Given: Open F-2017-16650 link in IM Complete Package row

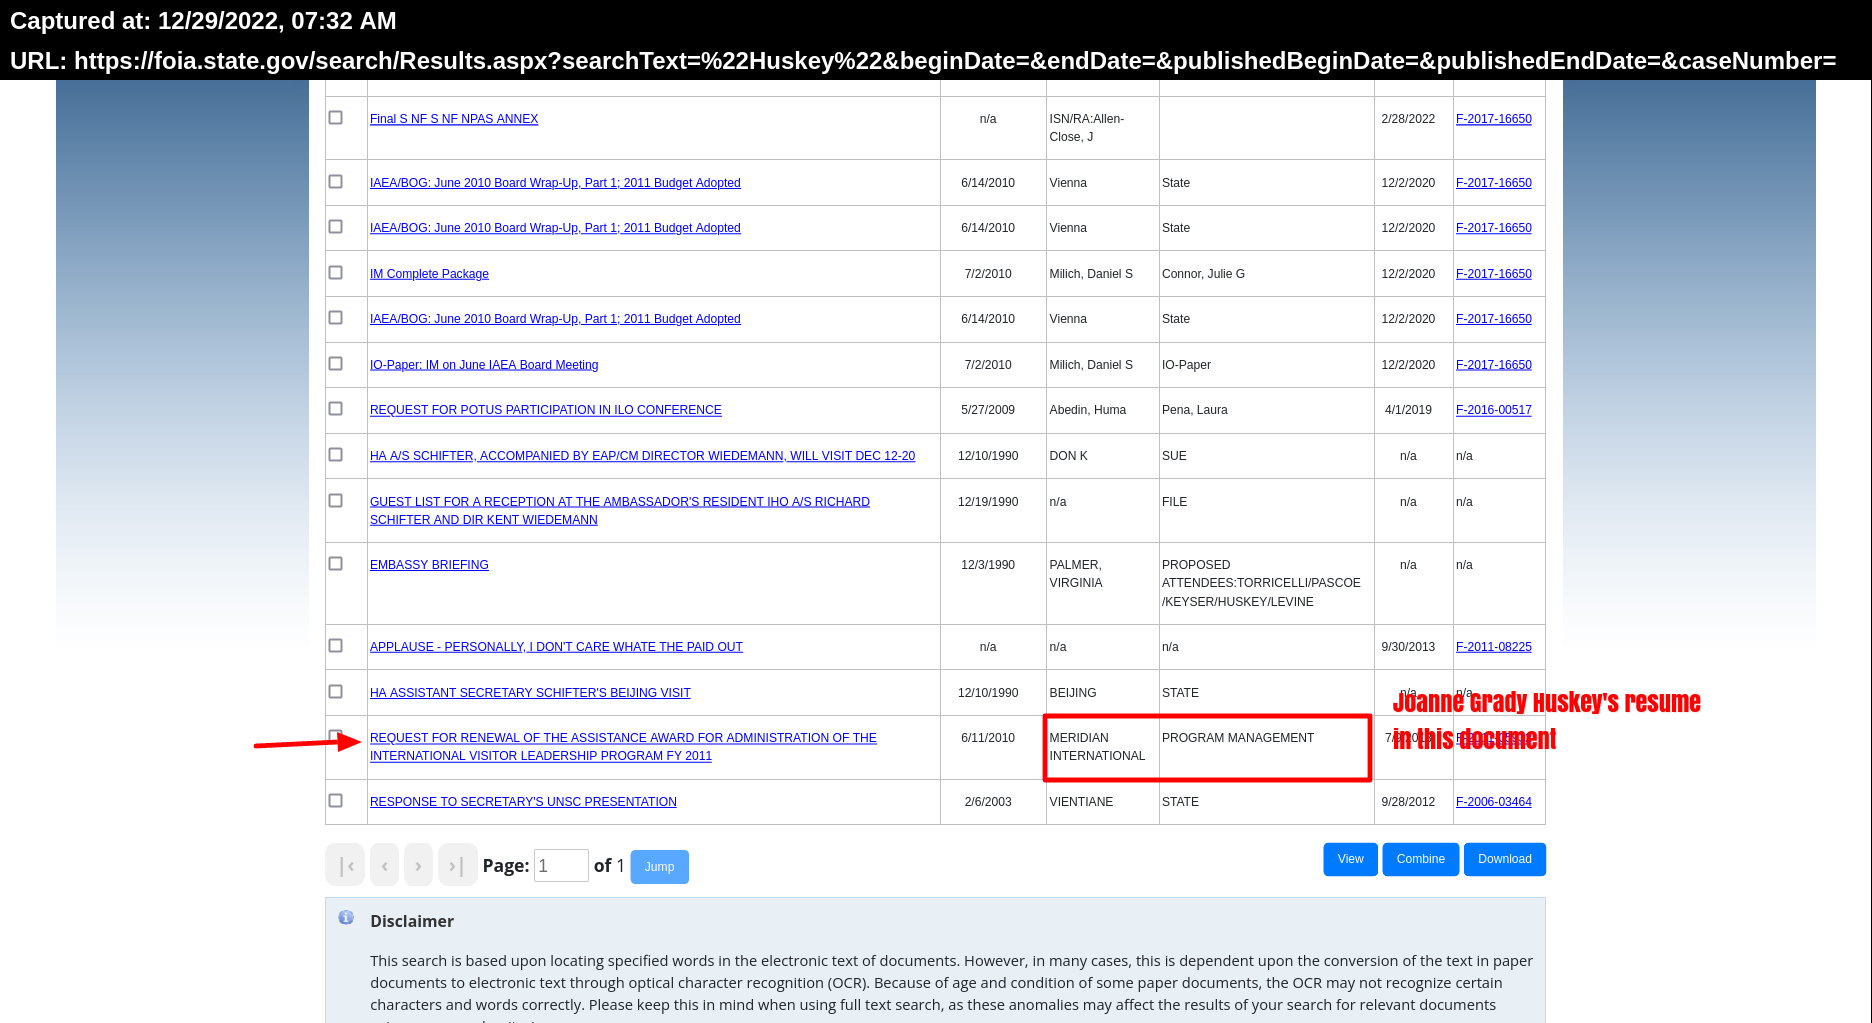Looking at the screenshot, I should click(1493, 274).
